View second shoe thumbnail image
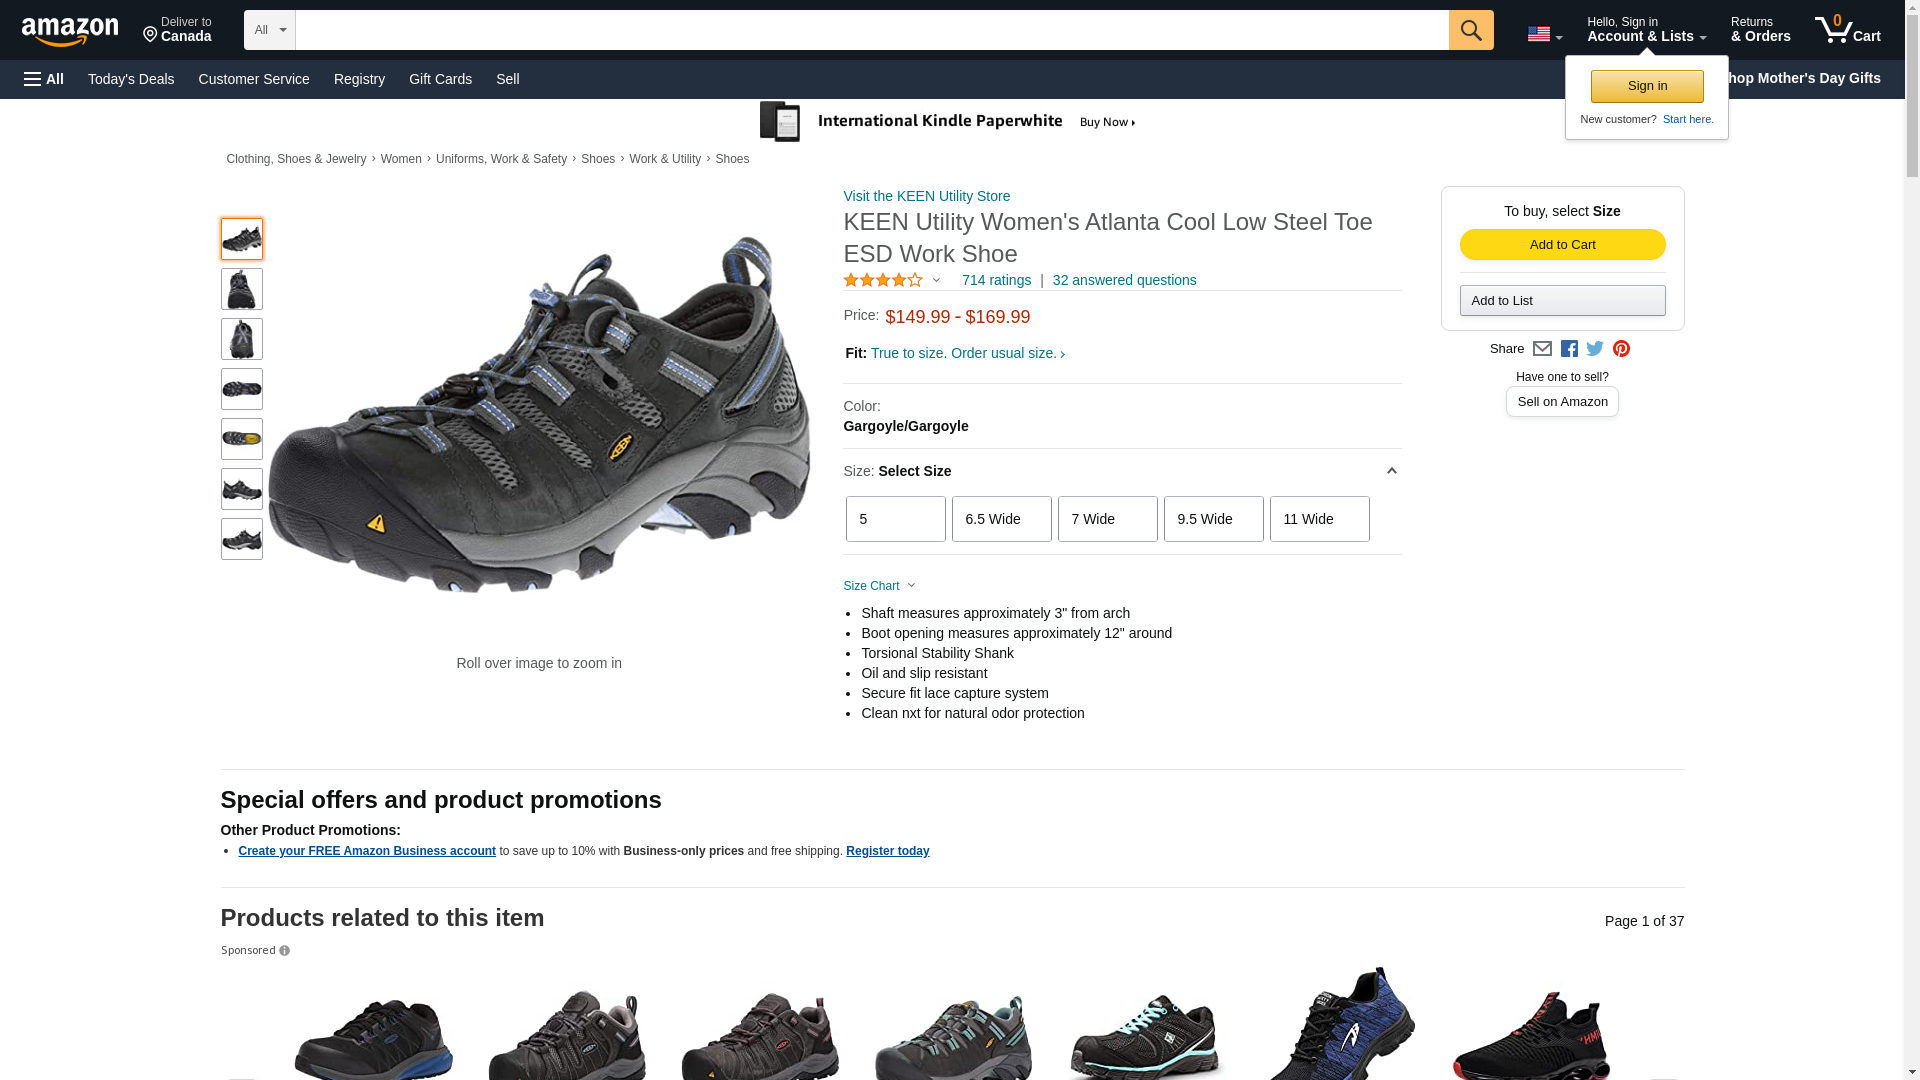 (x=241, y=289)
